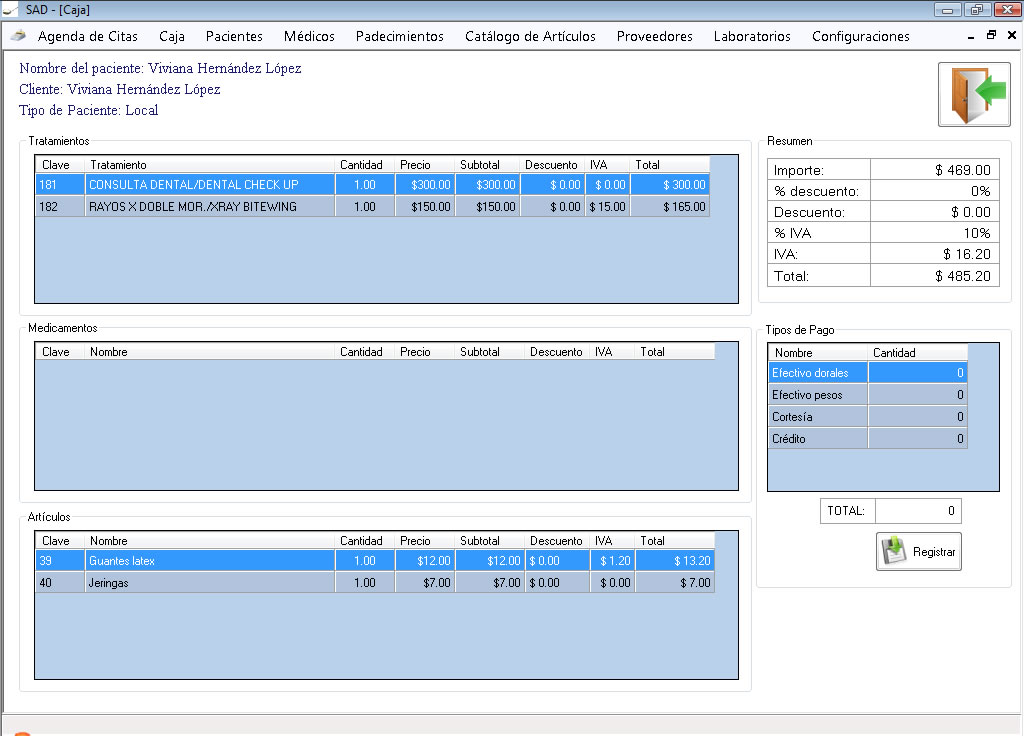Click clave 39 in Artículos
This screenshot has height=736, width=1024.
click(60, 561)
